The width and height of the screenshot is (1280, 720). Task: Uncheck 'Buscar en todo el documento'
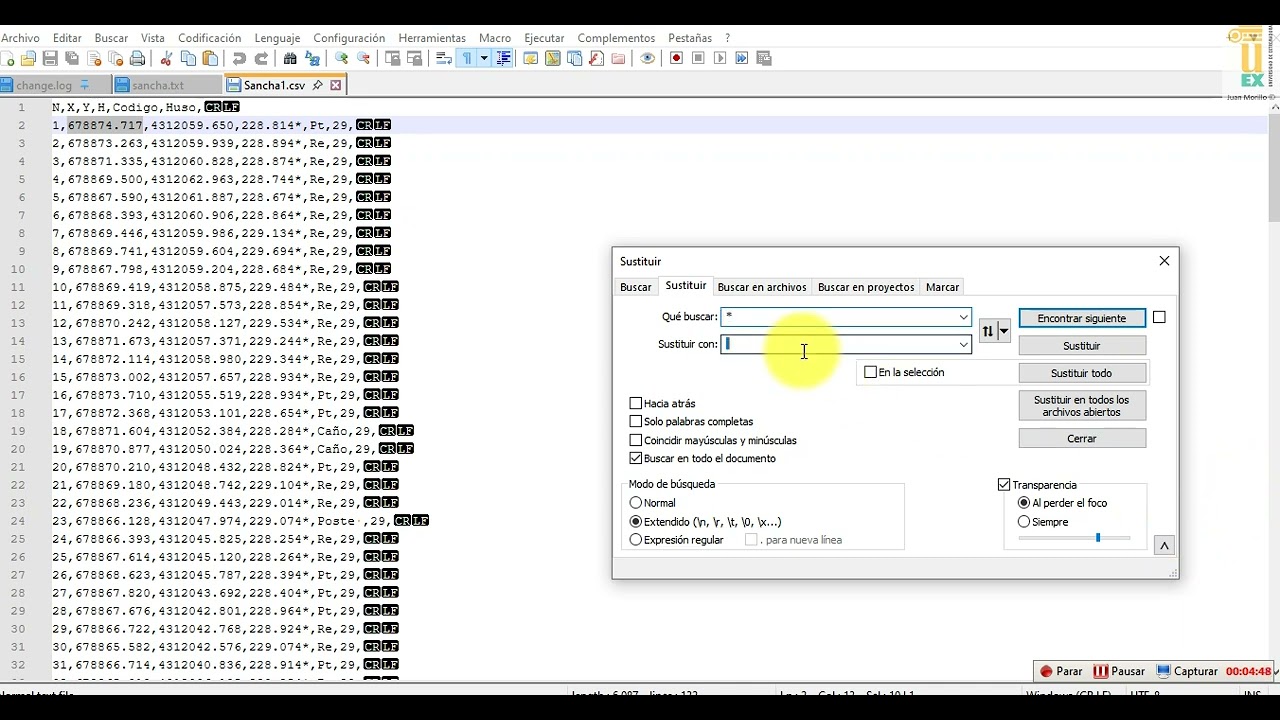[636, 458]
